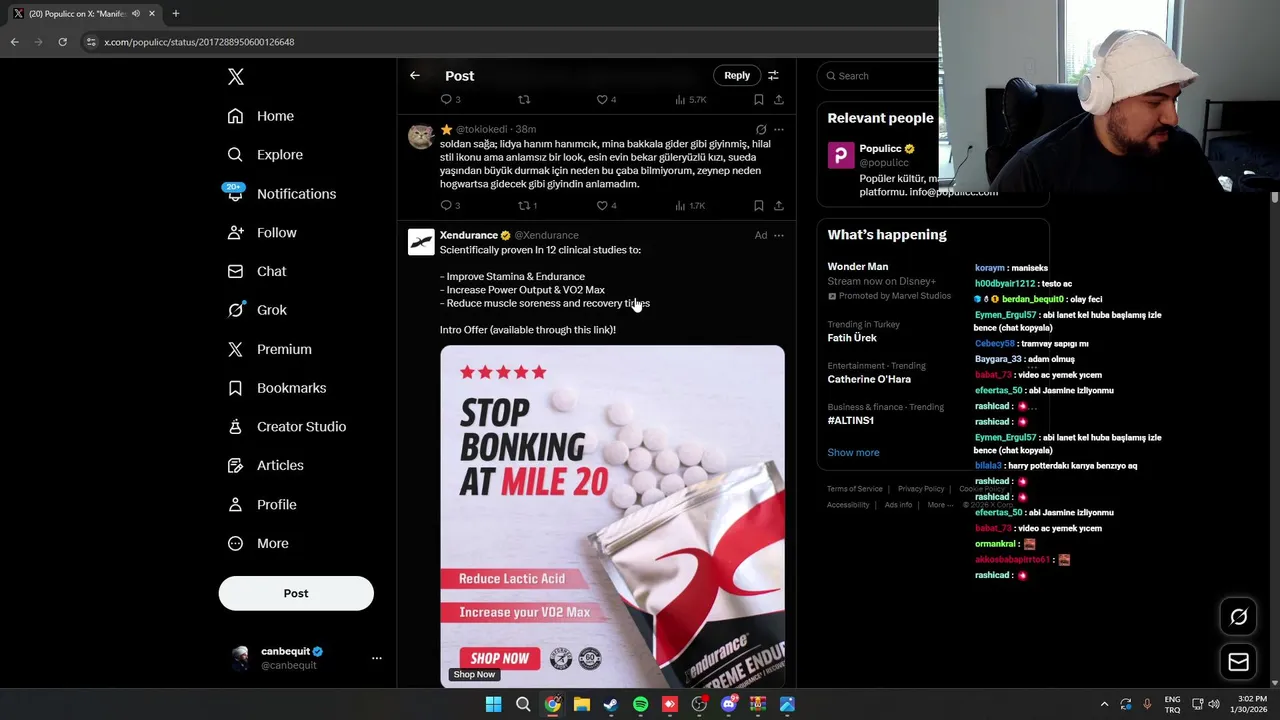Open more options on tokiokedi tweet
The width and height of the screenshot is (1280, 720).
click(779, 130)
